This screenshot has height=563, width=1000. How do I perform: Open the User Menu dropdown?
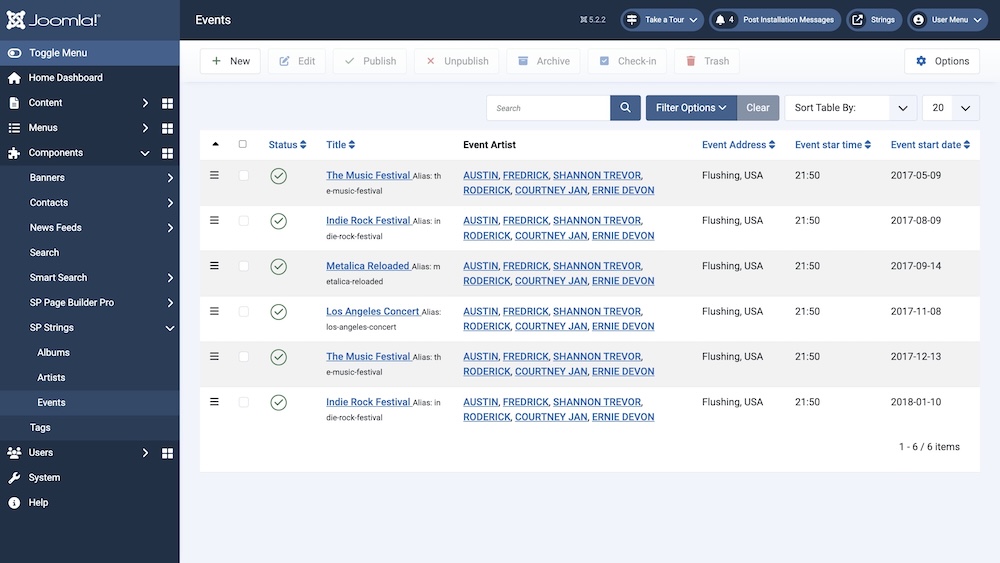tap(946, 20)
